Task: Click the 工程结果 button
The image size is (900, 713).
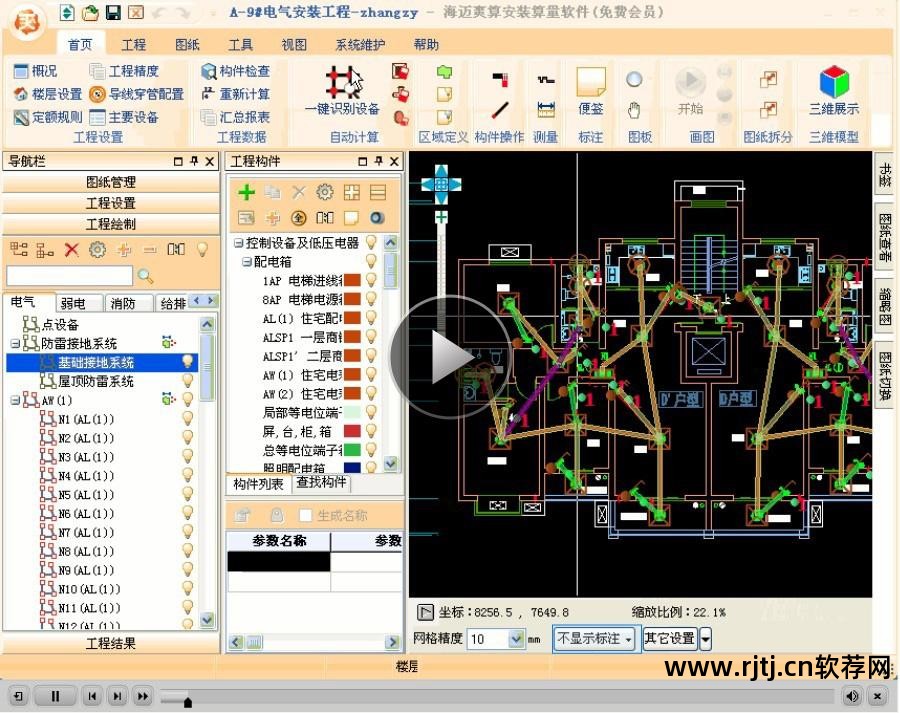Action: coord(113,645)
